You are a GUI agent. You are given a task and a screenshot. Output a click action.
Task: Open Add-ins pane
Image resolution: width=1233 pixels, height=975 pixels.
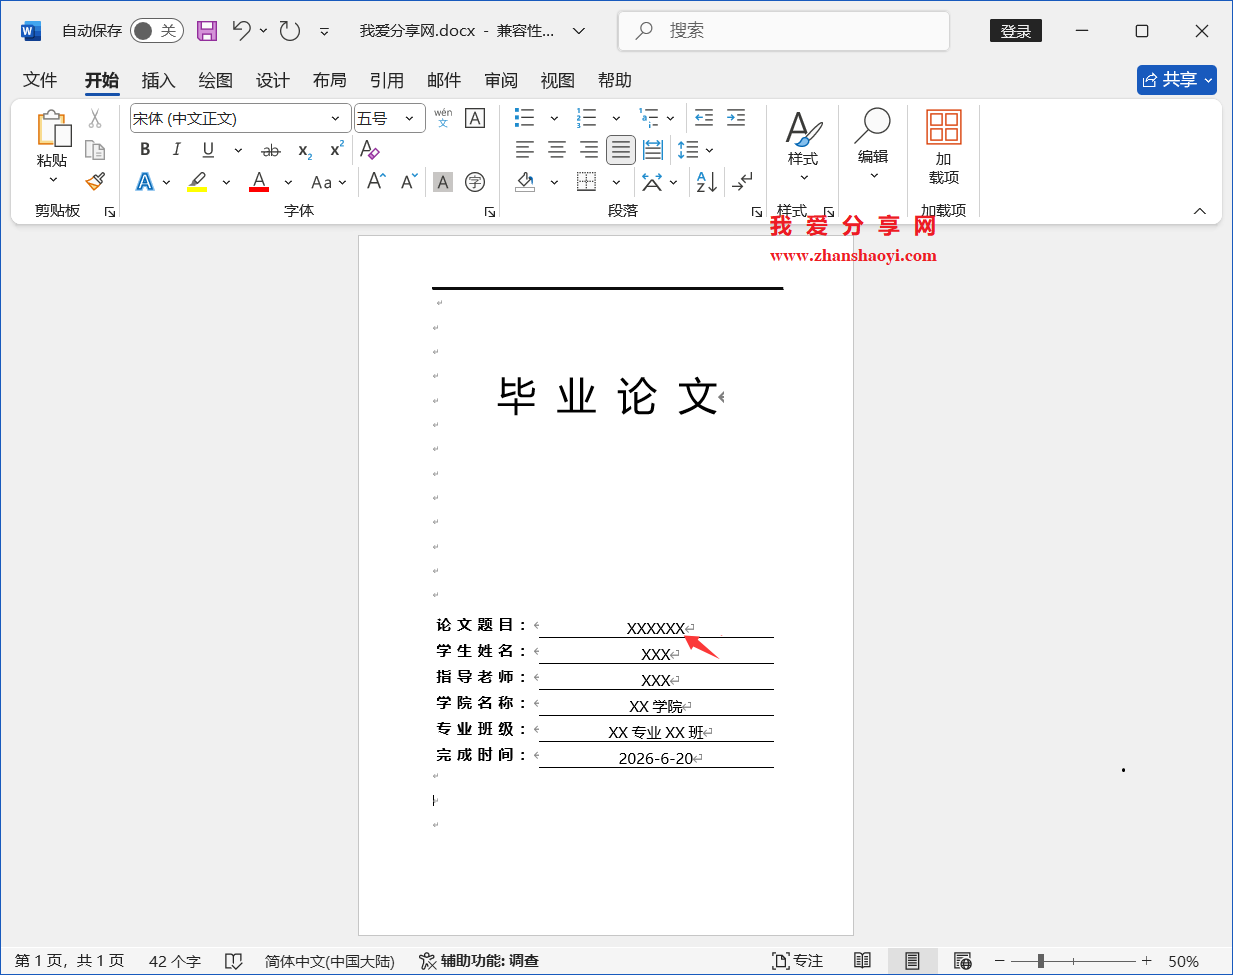pos(944,147)
